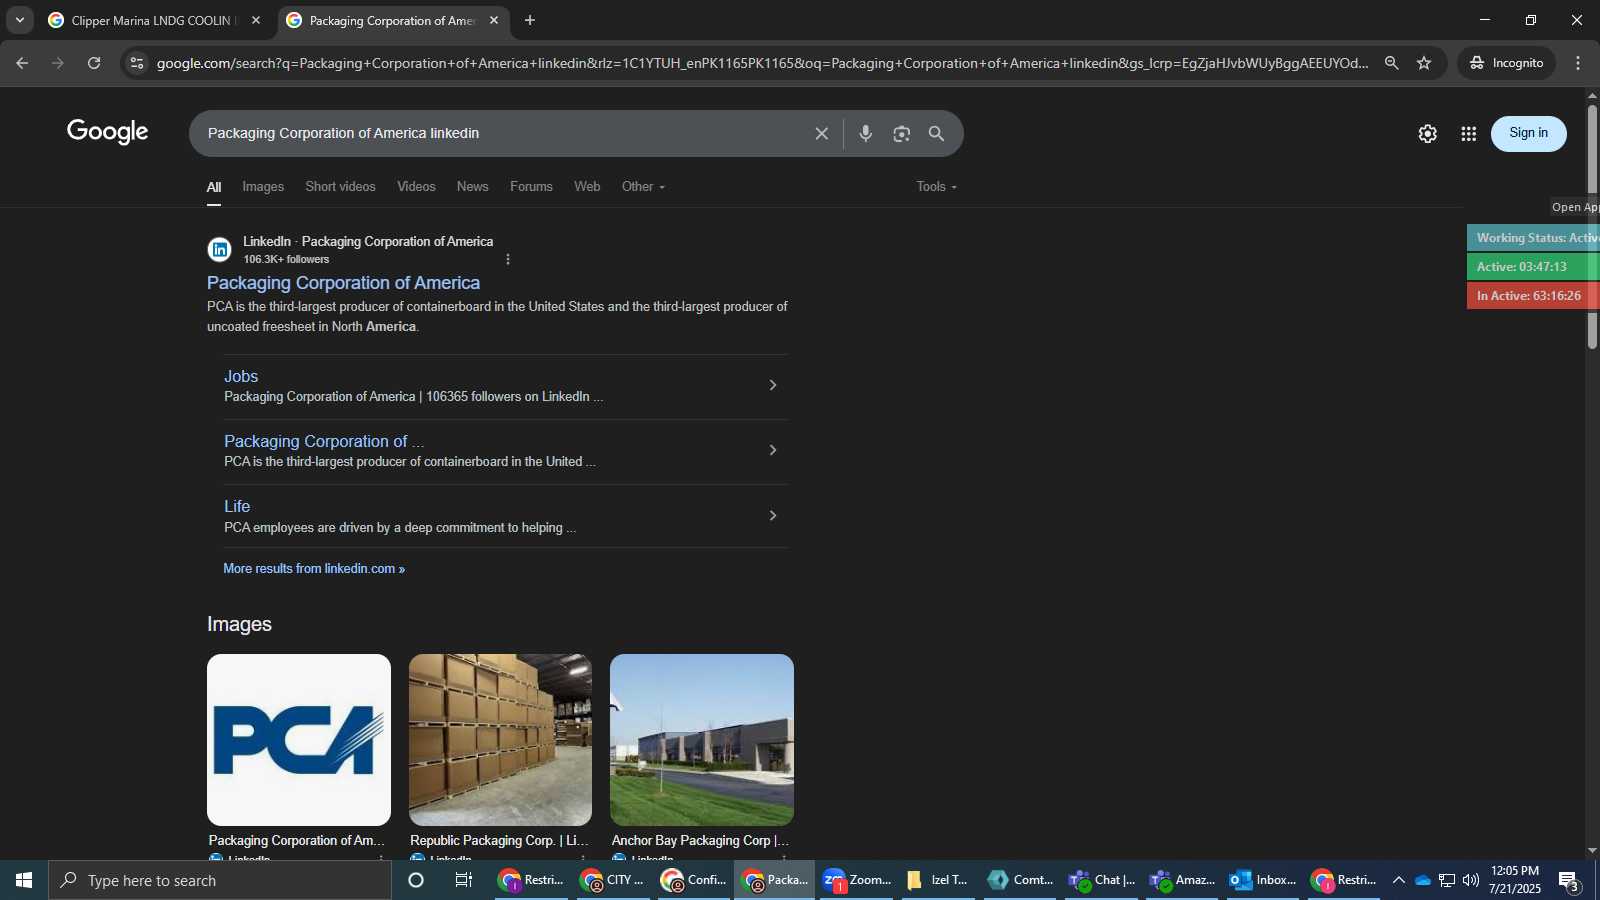Click the Sign in button

pyautogui.click(x=1528, y=133)
